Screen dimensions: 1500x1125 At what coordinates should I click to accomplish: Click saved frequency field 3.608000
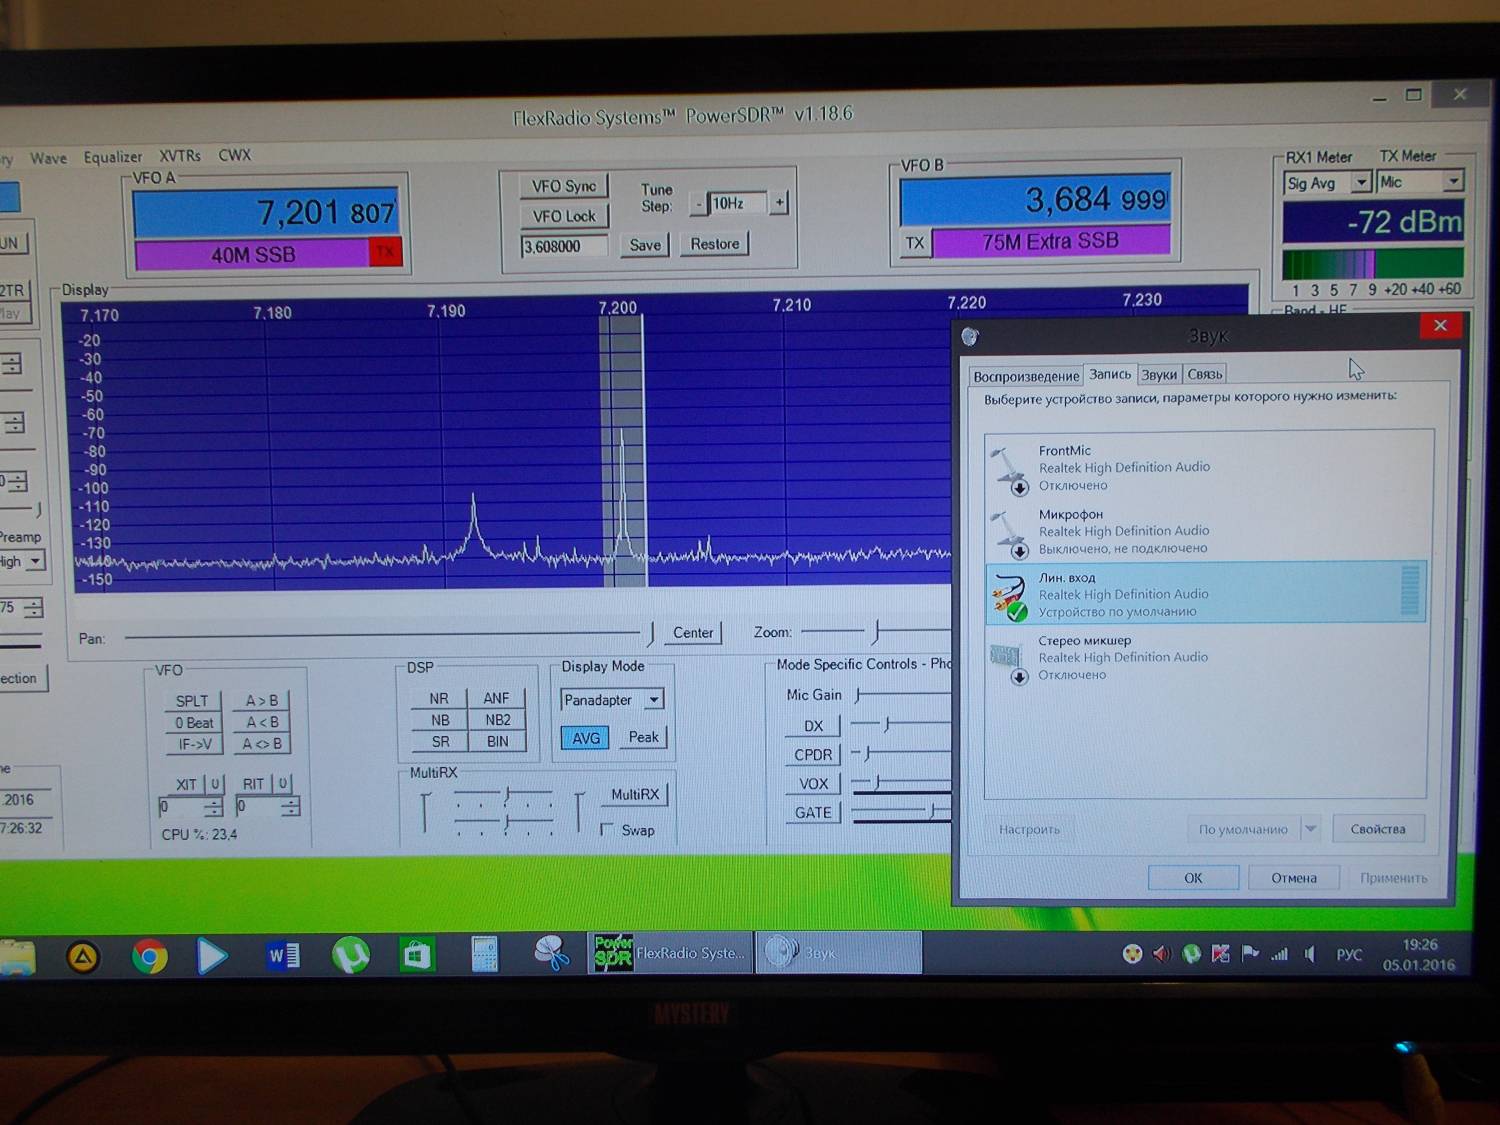point(564,246)
